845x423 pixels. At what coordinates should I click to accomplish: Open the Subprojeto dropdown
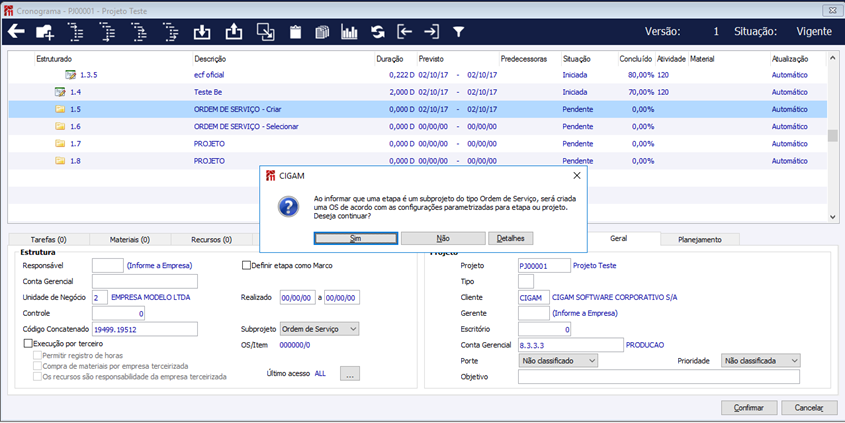pyautogui.click(x=318, y=328)
